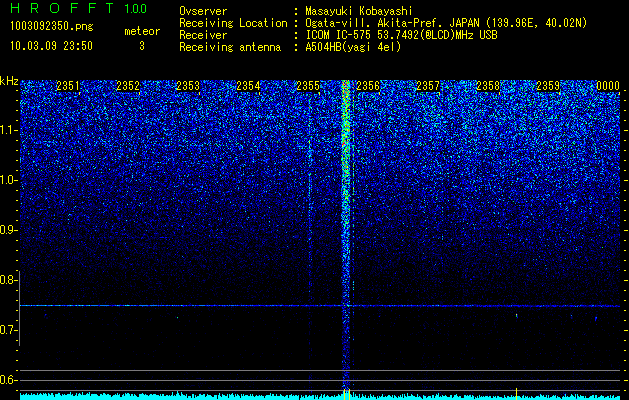Screen dimensions: 629x400
Task: Click the meteor count label
Action: 142,31
